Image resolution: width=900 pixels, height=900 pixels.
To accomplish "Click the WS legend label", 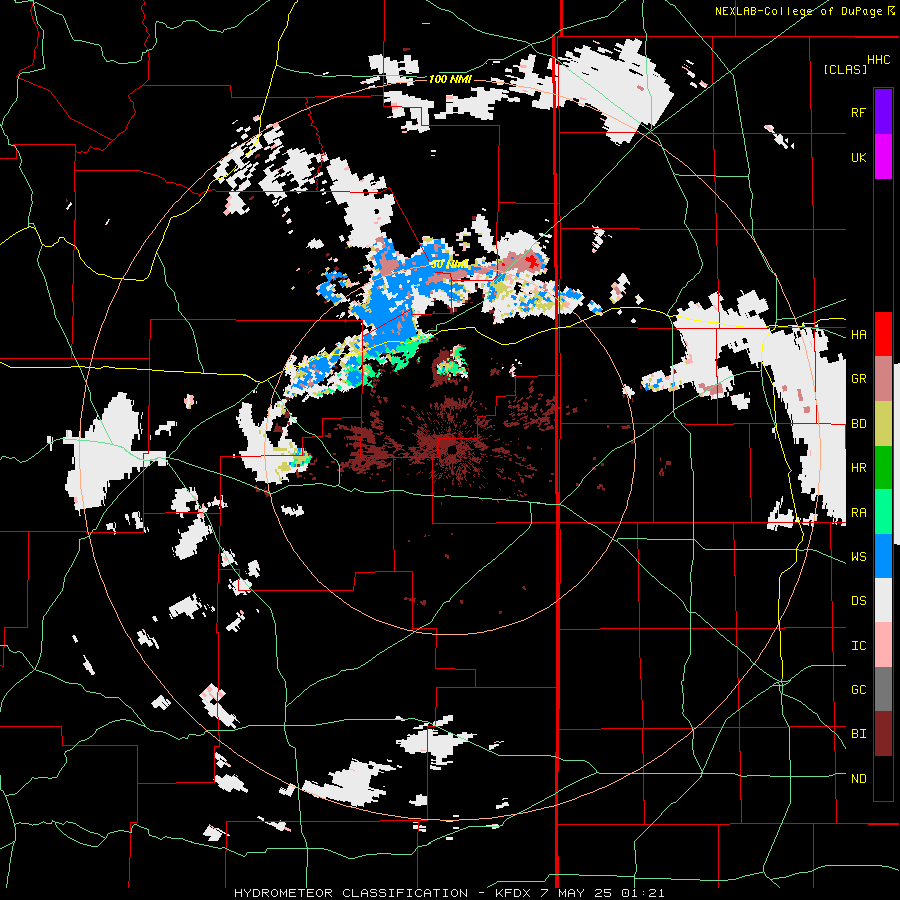I will [x=858, y=557].
